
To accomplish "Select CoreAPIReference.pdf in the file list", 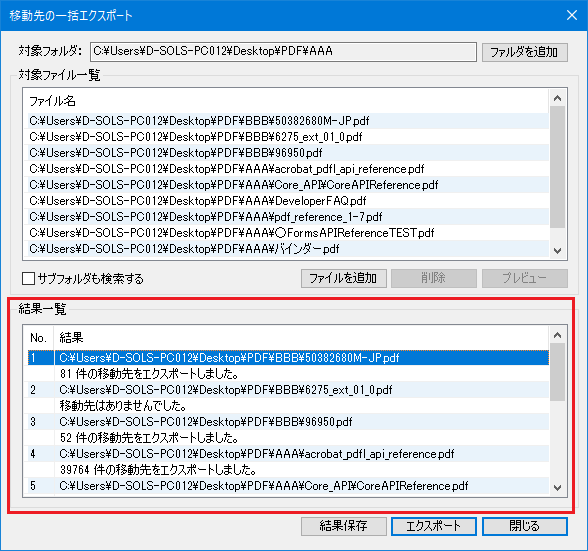I will click(288, 185).
